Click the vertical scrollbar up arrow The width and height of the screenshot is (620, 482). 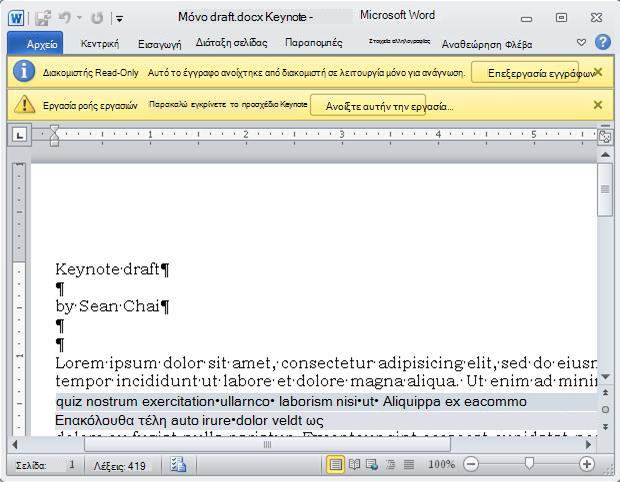pos(605,155)
